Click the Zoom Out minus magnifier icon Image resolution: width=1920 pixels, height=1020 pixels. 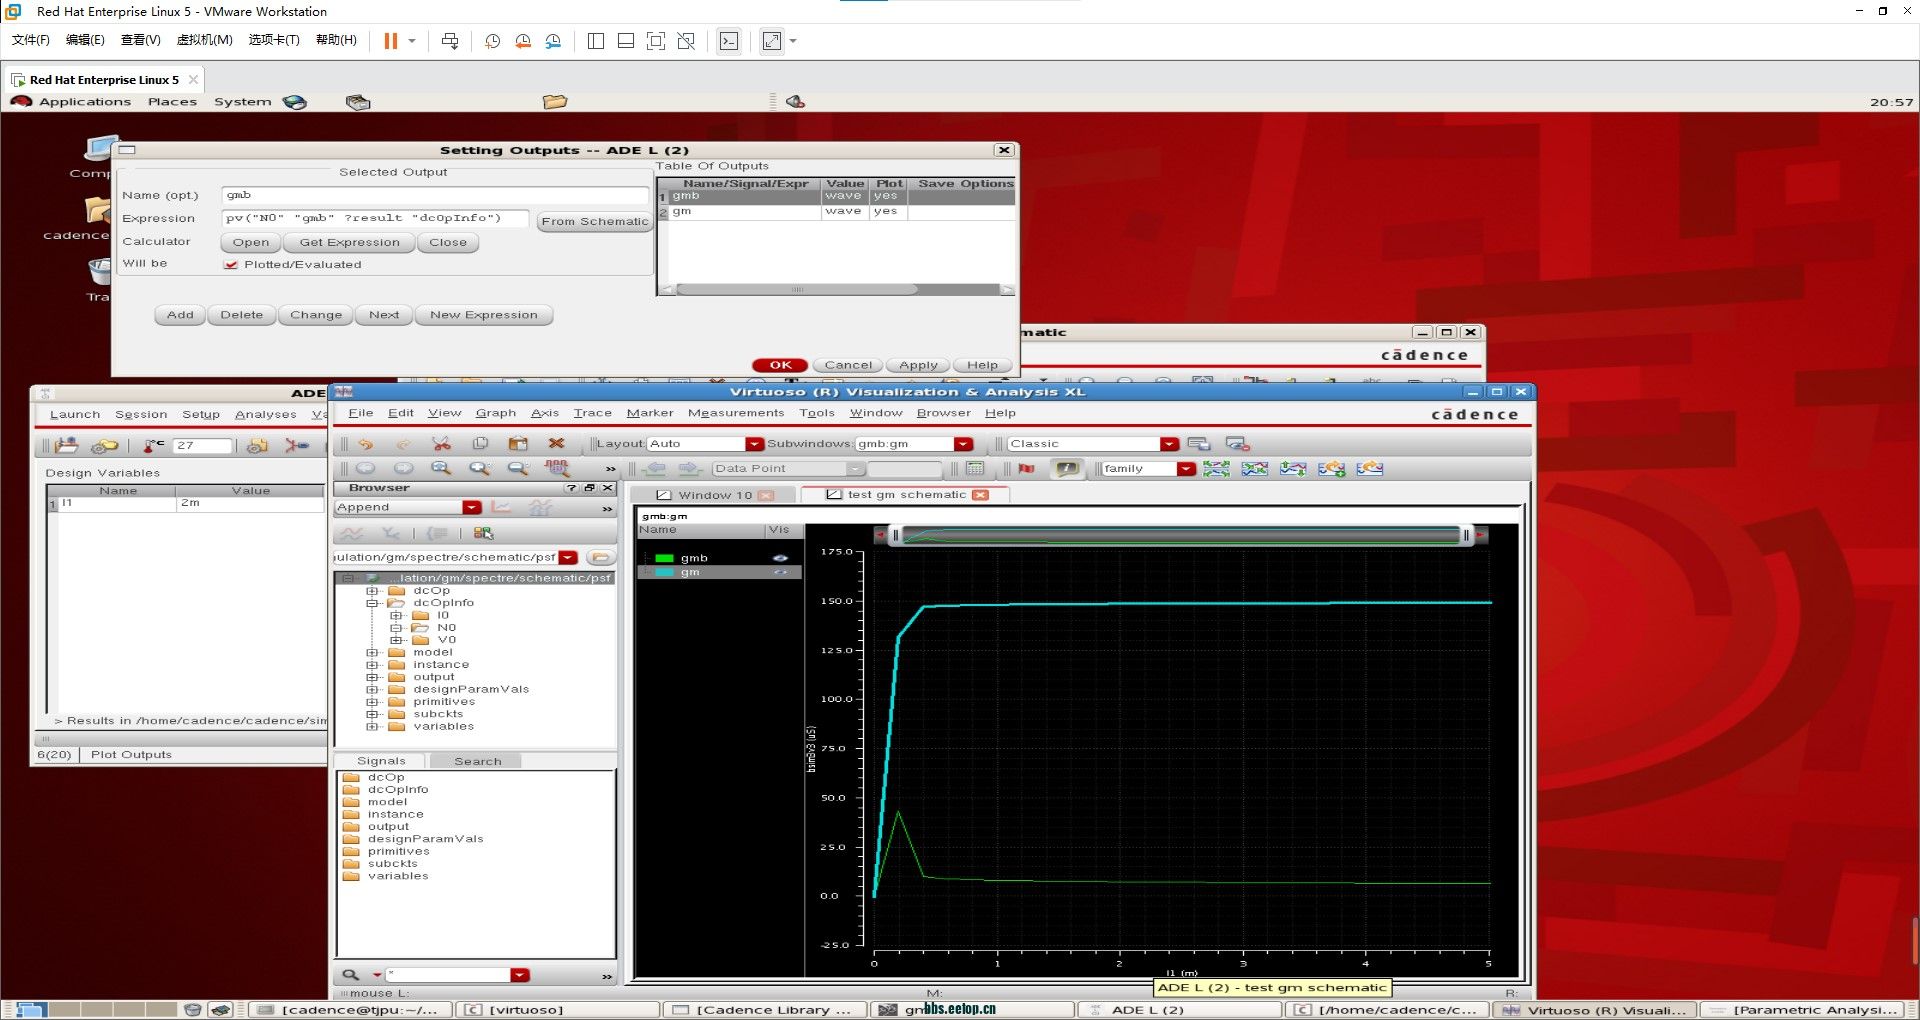point(518,468)
